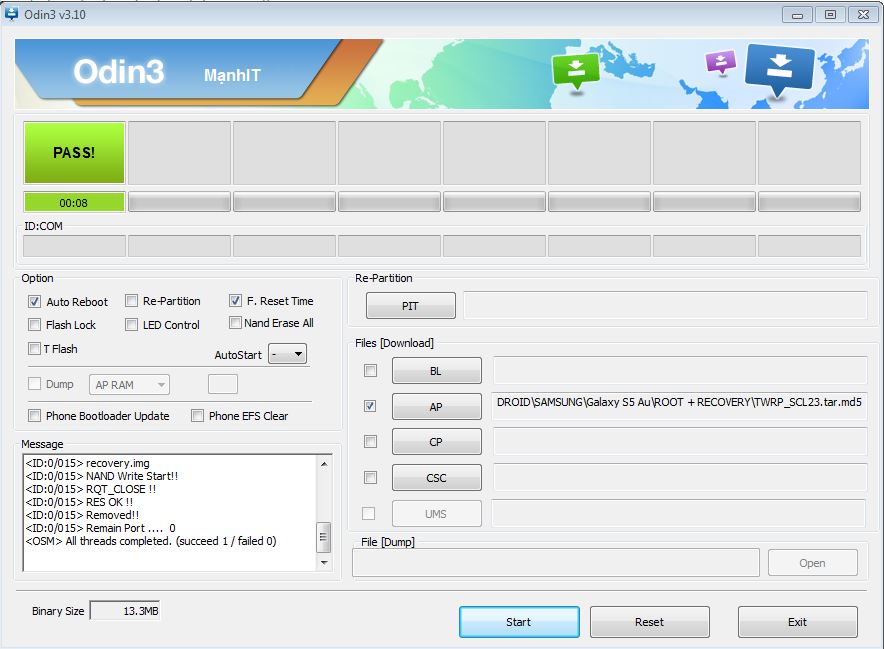Click the blue download bubble icon in banner

779,69
